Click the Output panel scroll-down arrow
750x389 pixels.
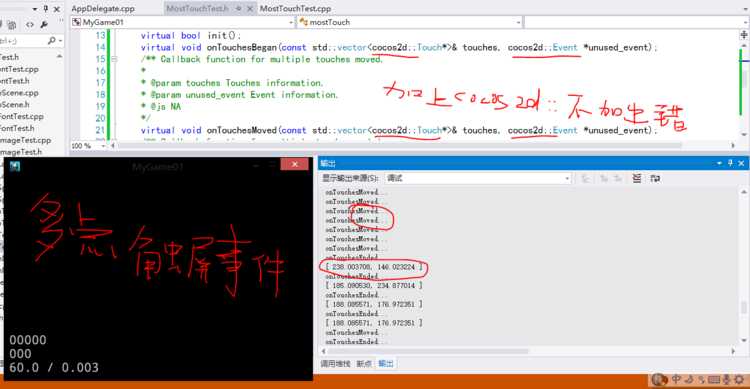744,341
